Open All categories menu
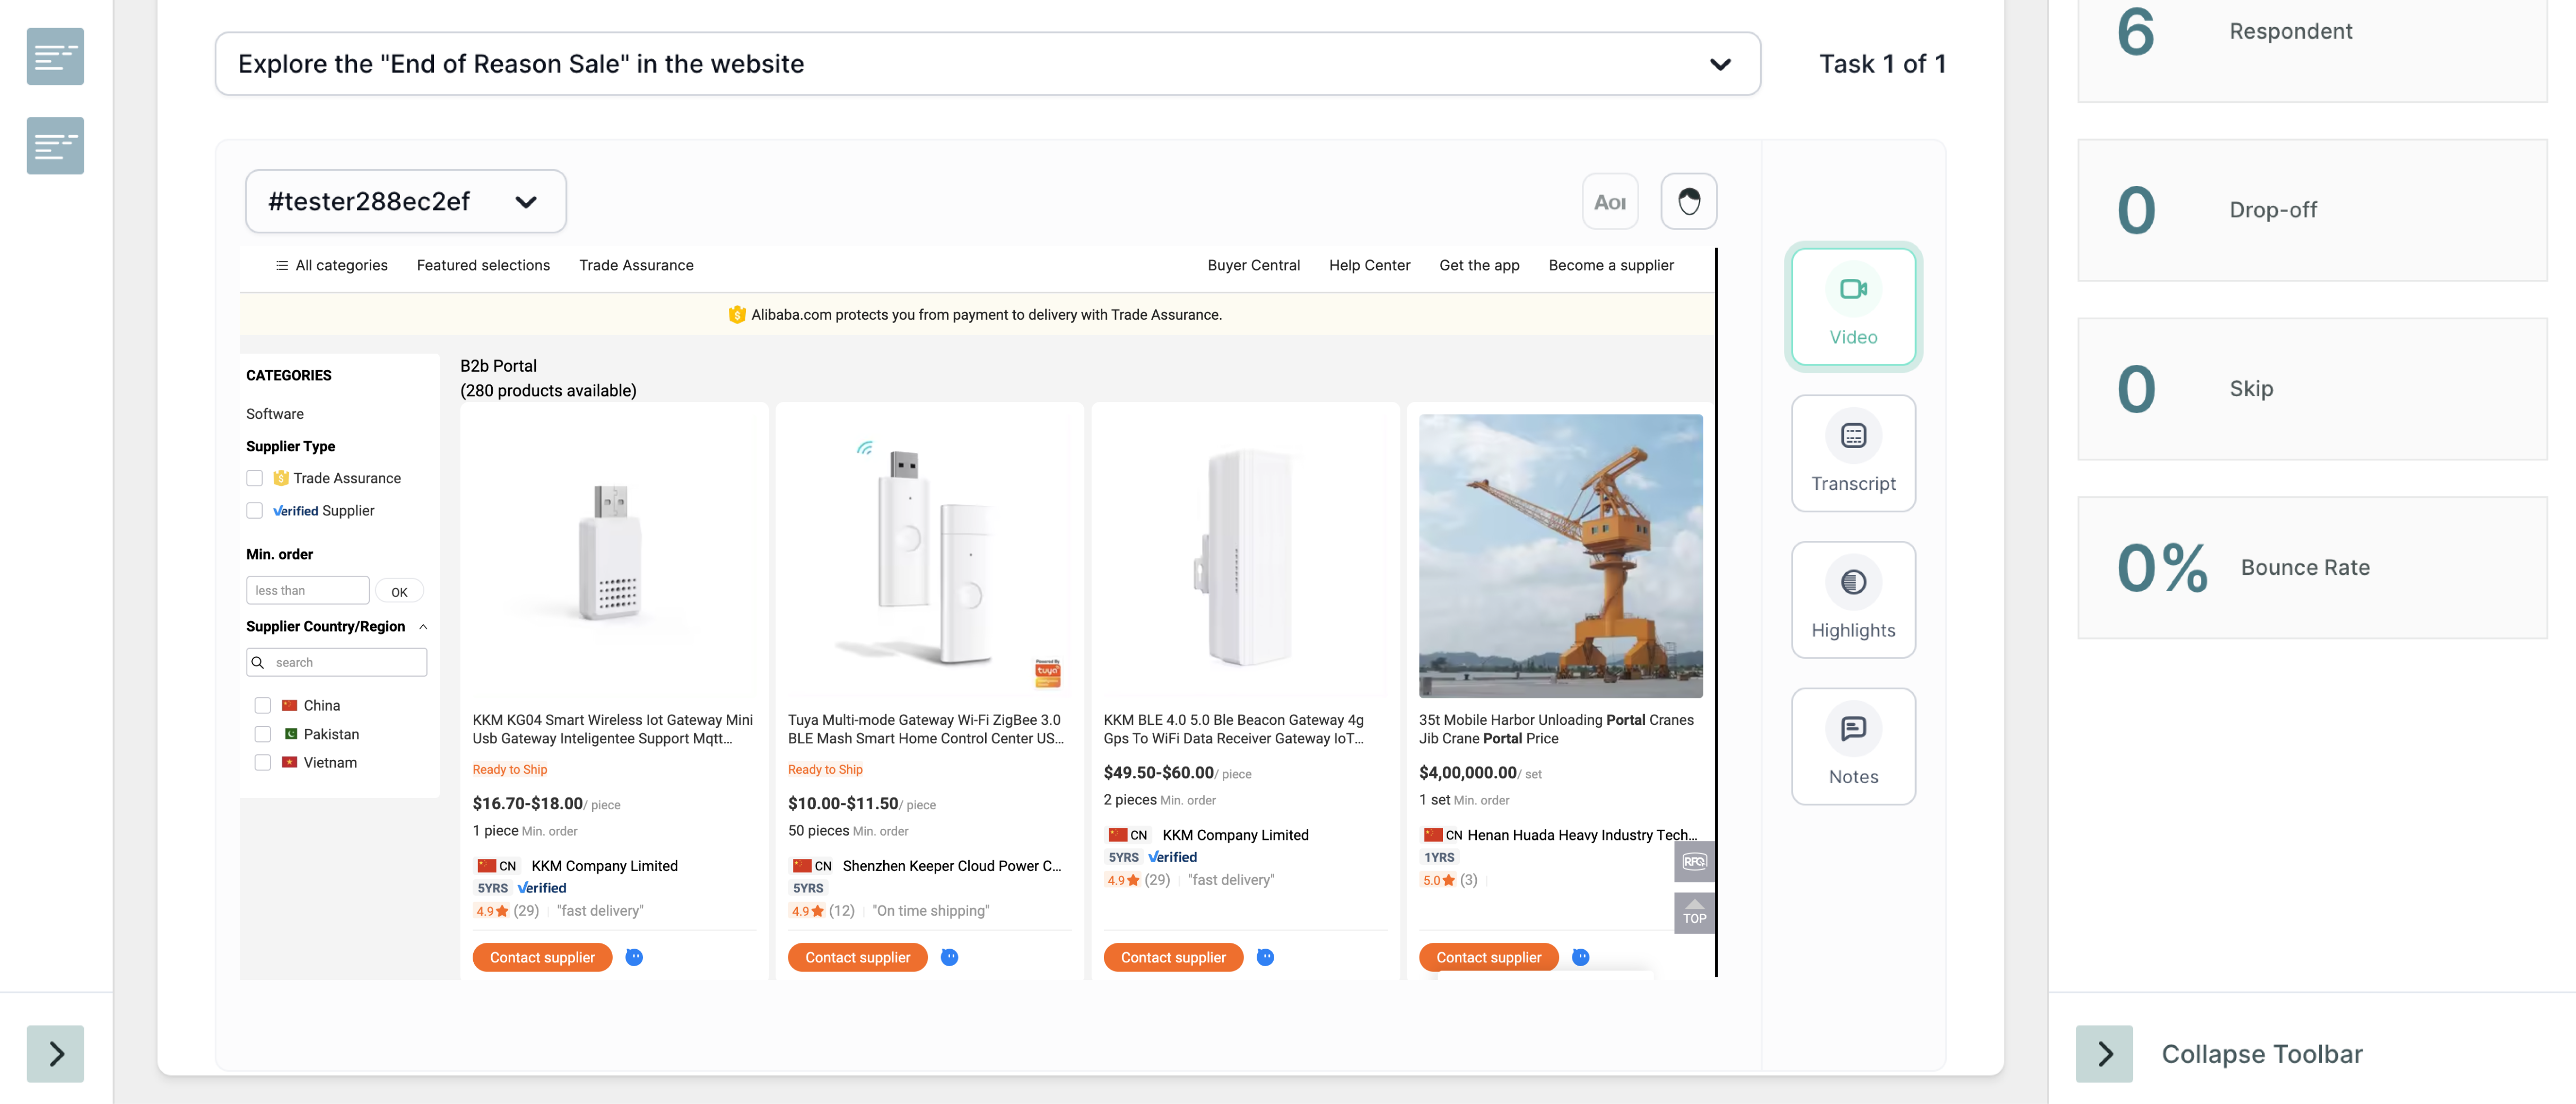2576x1104 pixels. [x=331, y=265]
